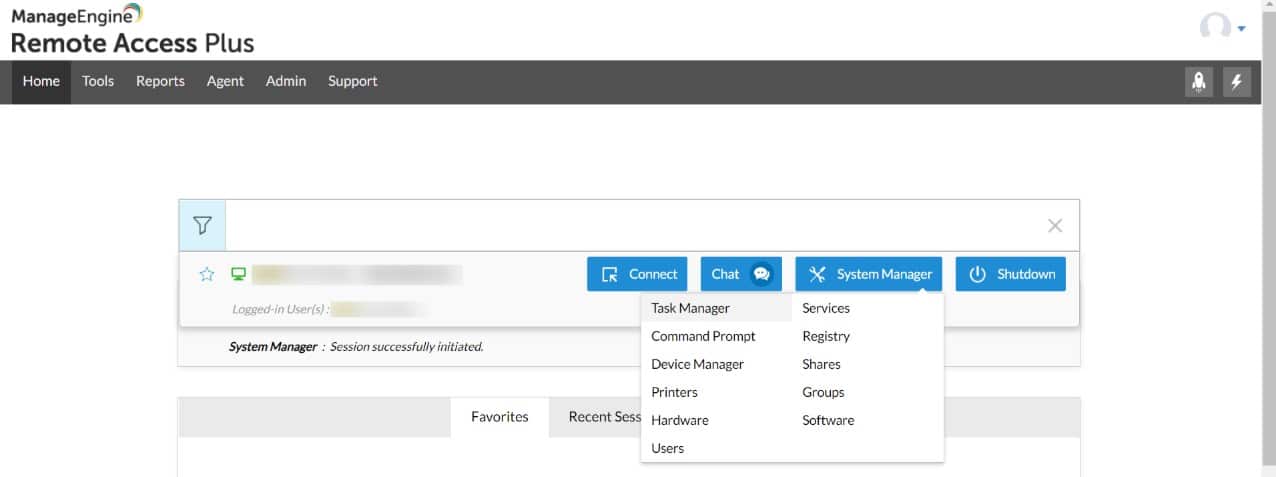The height and width of the screenshot is (477, 1276).
Task: Open the Agent menu
Action: click(x=225, y=81)
